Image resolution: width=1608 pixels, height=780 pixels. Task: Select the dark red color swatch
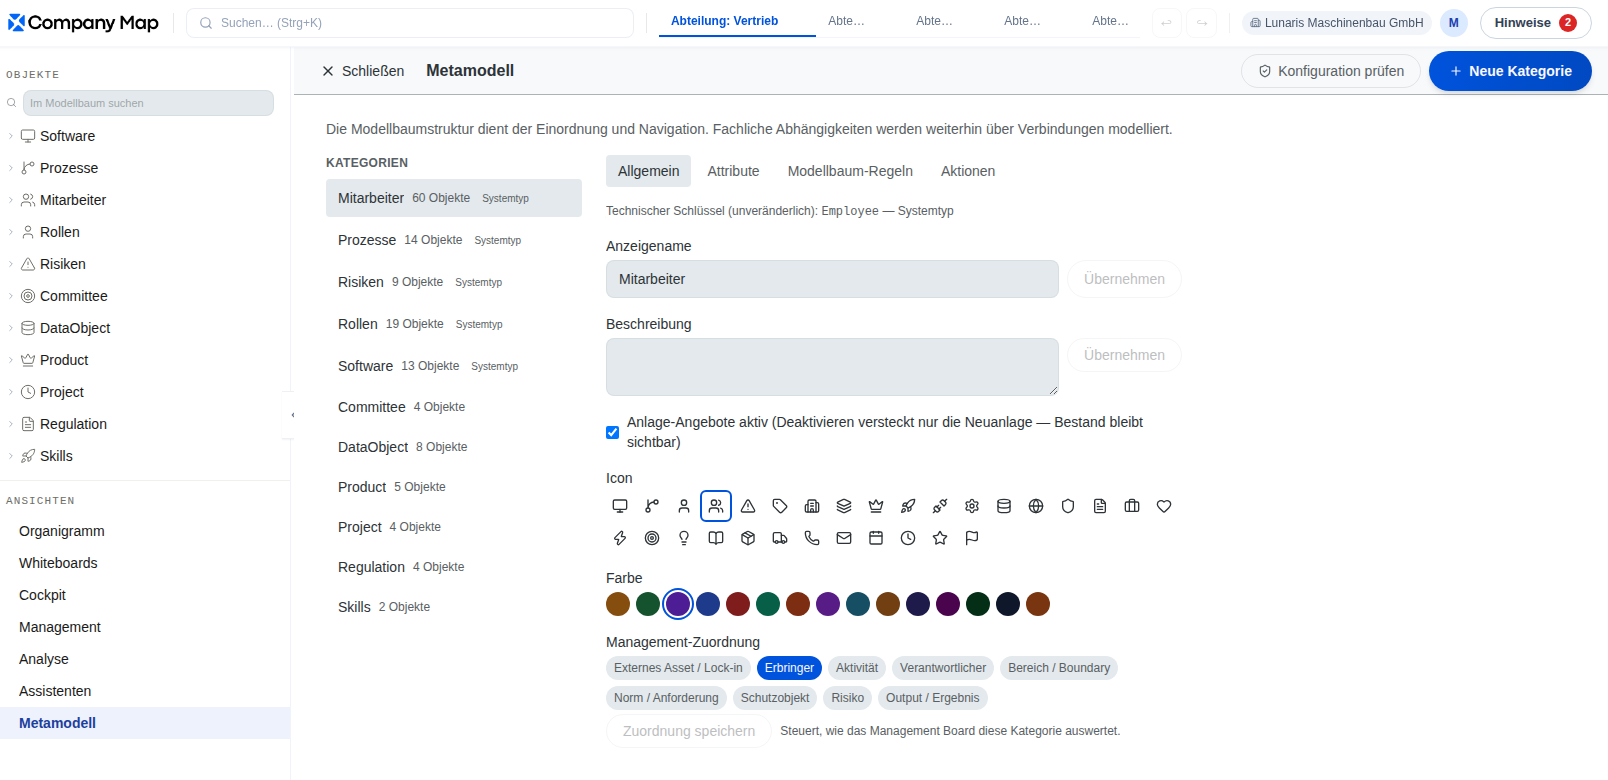click(738, 604)
